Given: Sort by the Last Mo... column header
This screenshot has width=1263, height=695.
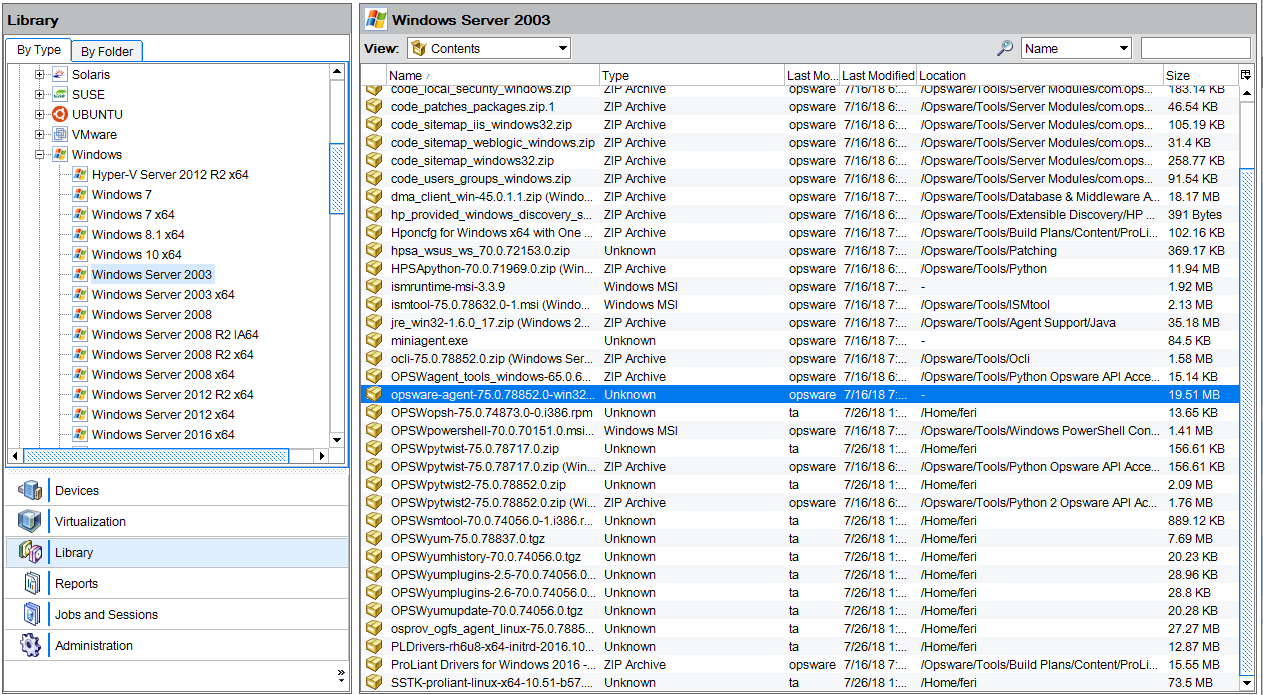Looking at the screenshot, I should tap(811, 75).
